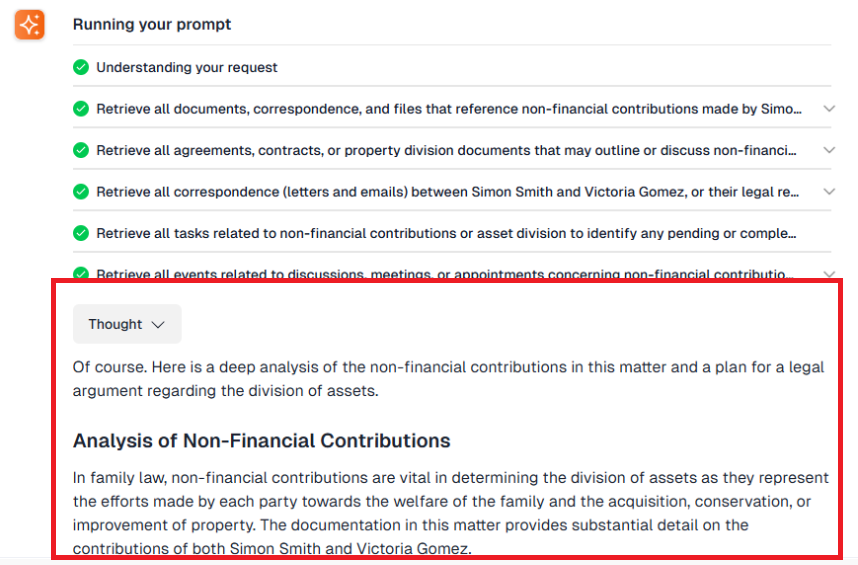The image size is (858, 565).
Task: Click the Running your prompt heading
Action: tap(152, 24)
